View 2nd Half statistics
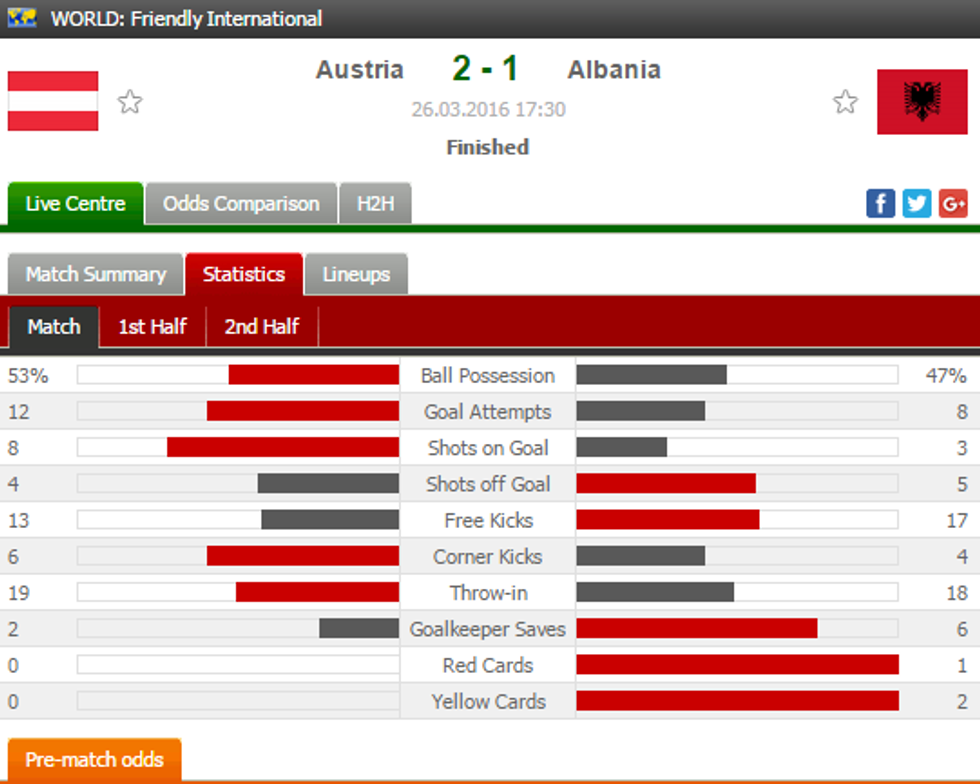This screenshot has height=784, width=980. click(262, 327)
